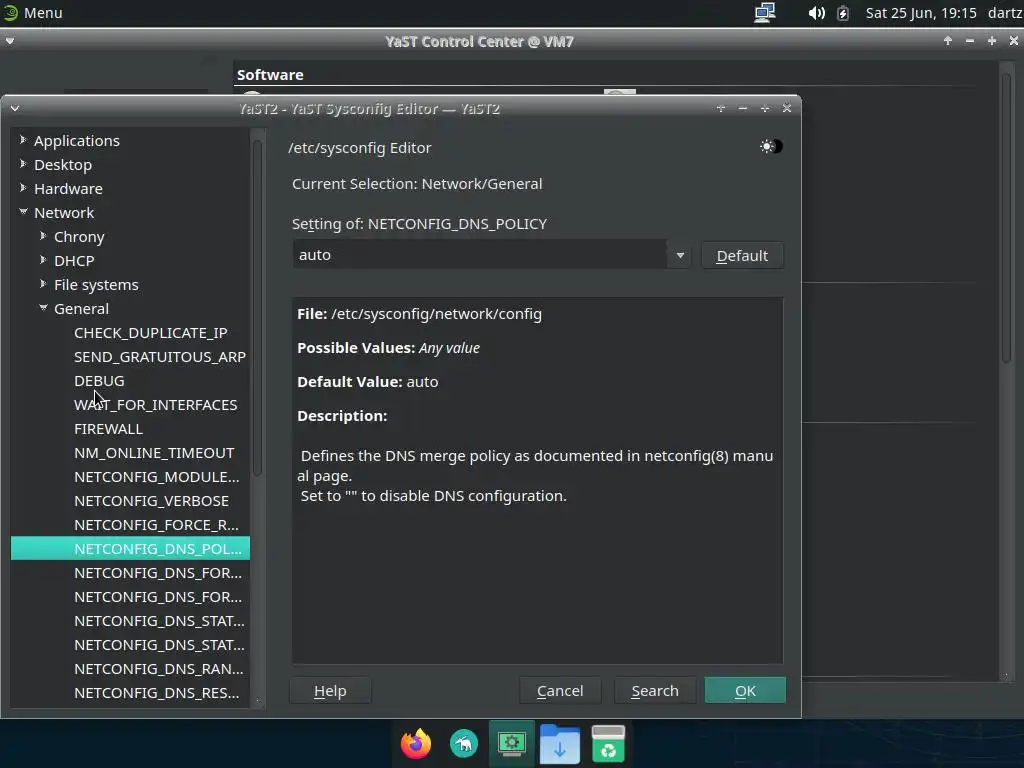Open the Menu launcher in top panel
This screenshot has height=768, width=1024.
(x=33, y=12)
